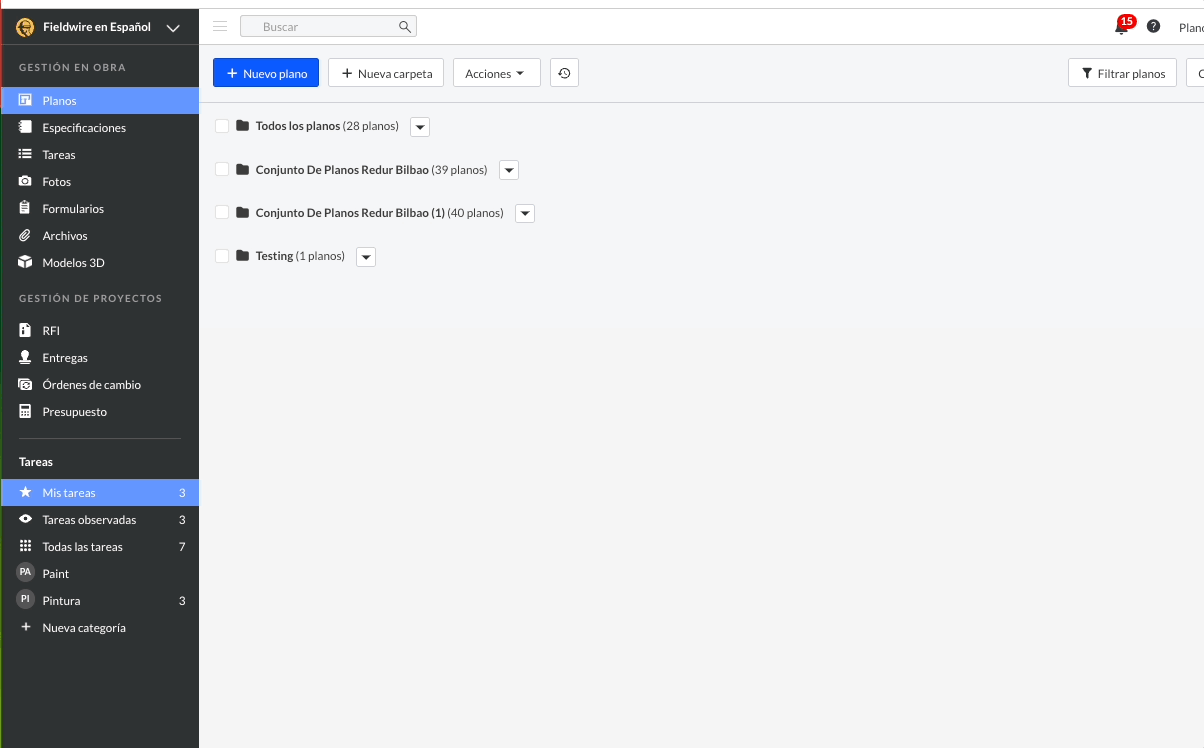Click the partially visible button next to Filtrar planos
This screenshot has height=748, width=1204.
coord(1195,73)
